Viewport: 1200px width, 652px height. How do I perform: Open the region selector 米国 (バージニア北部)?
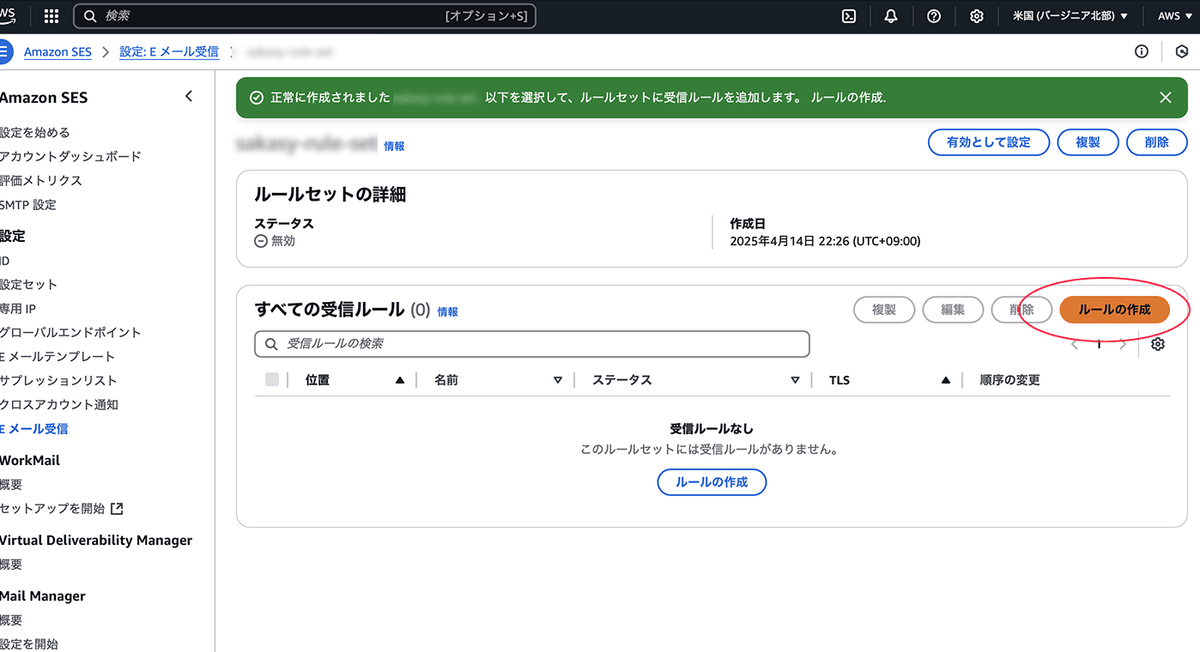click(1070, 16)
